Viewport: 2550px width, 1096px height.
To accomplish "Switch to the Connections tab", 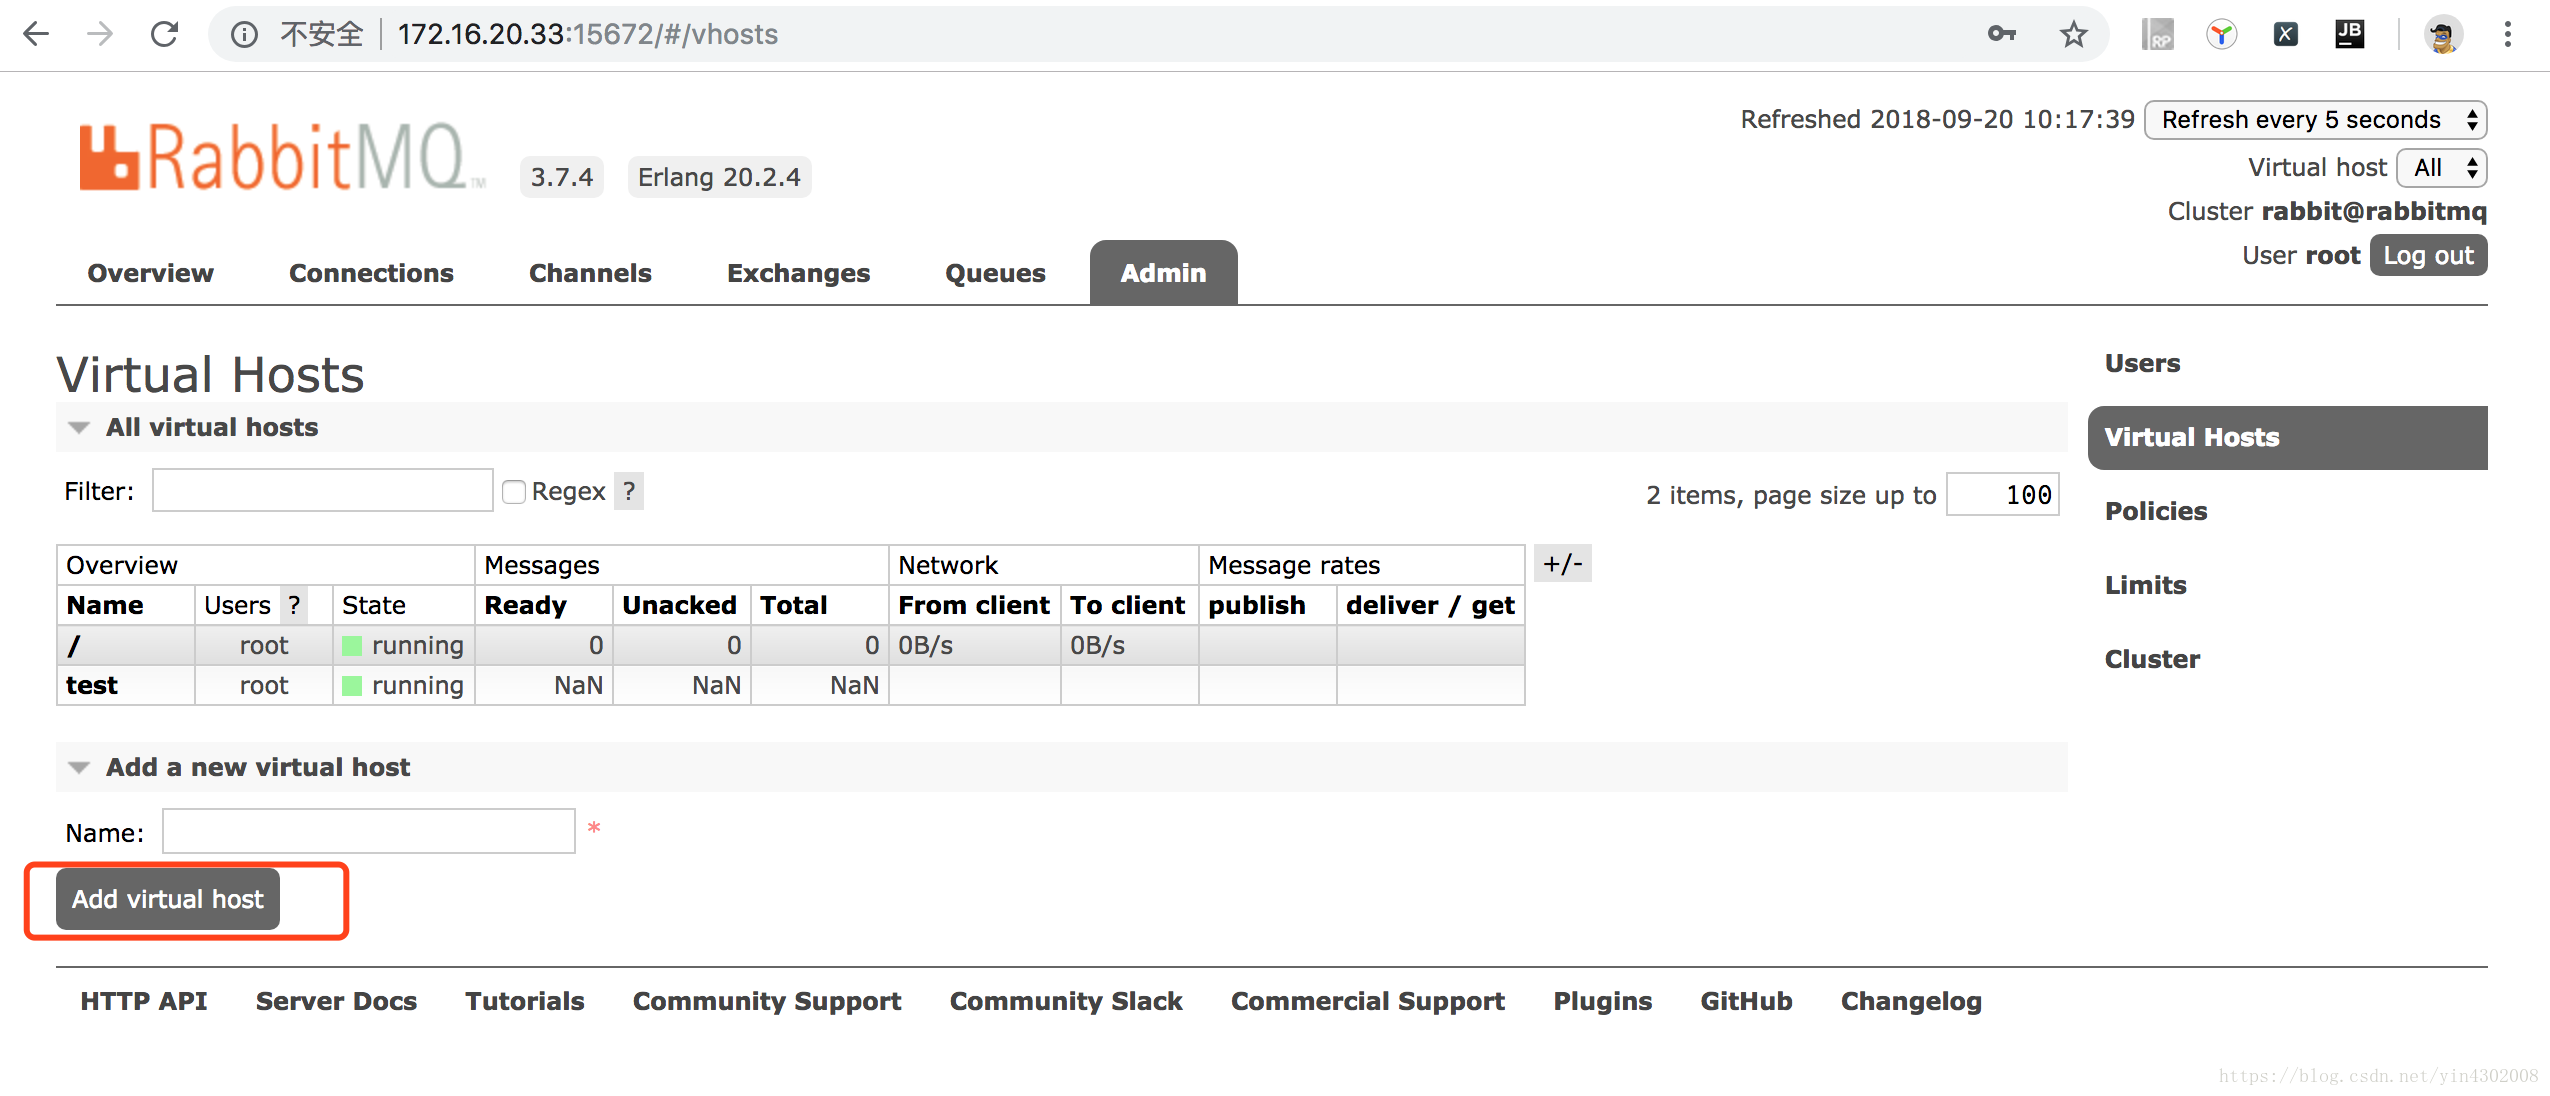I will tap(371, 273).
